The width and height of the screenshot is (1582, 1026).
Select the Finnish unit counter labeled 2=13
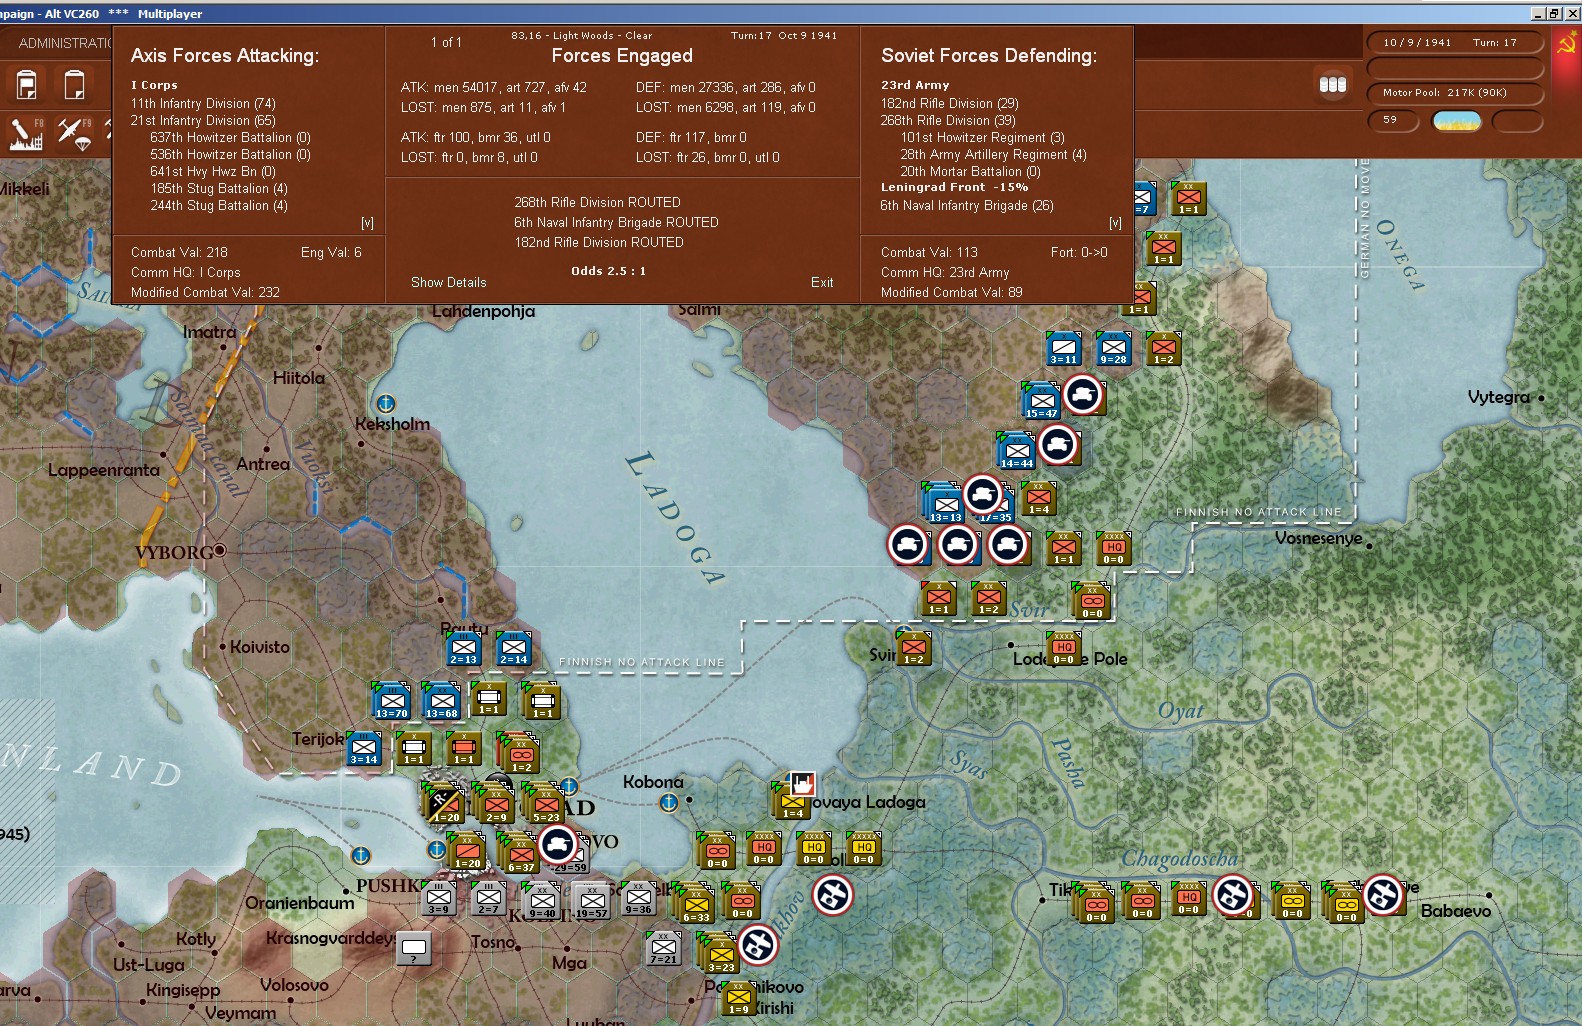point(464,649)
